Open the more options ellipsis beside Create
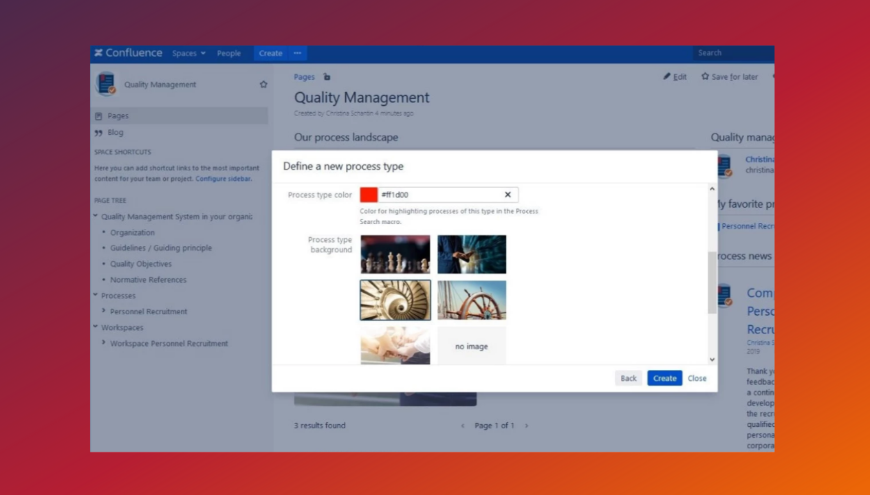Screen dimensions: 870x495 coord(298,53)
